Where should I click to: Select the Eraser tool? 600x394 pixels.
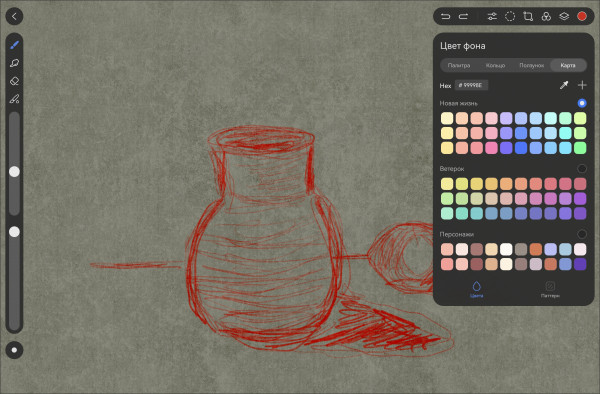(15, 81)
